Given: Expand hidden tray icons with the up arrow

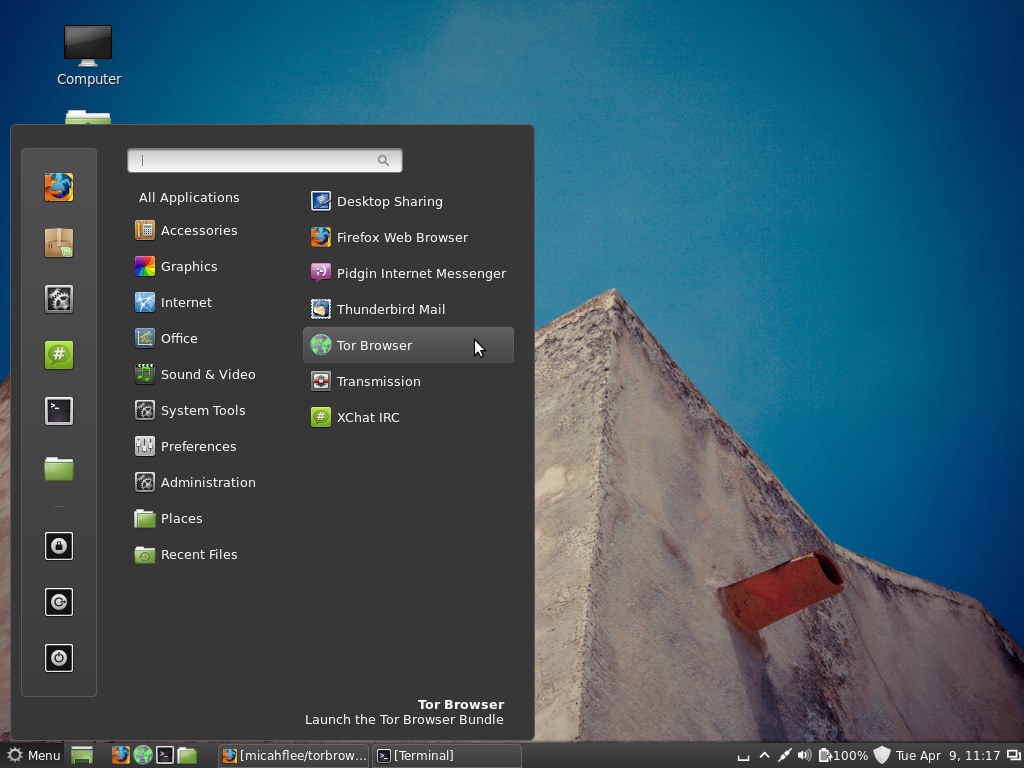Looking at the screenshot, I should point(764,755).
